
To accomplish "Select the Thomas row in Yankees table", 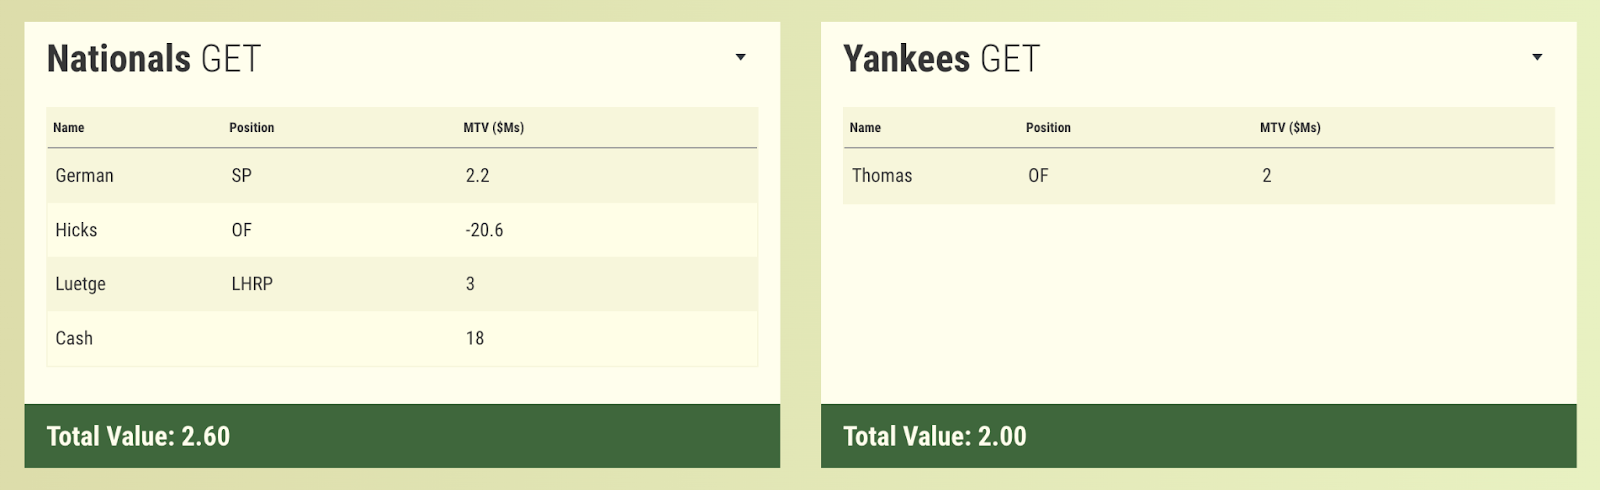I will pyautogui.click(x=1198, y=175).
